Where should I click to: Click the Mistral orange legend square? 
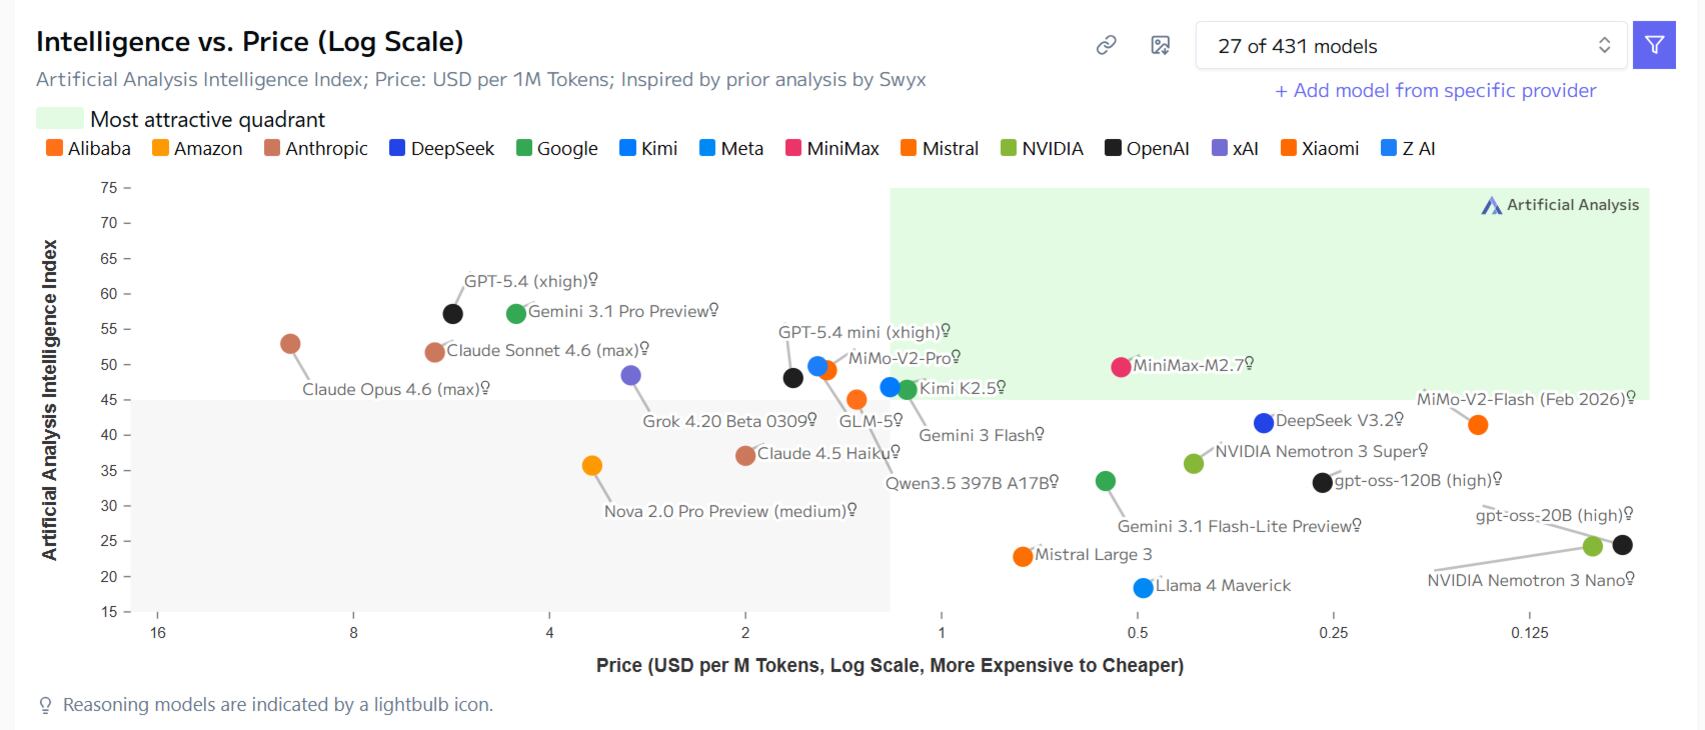click(x=908, y=148)
